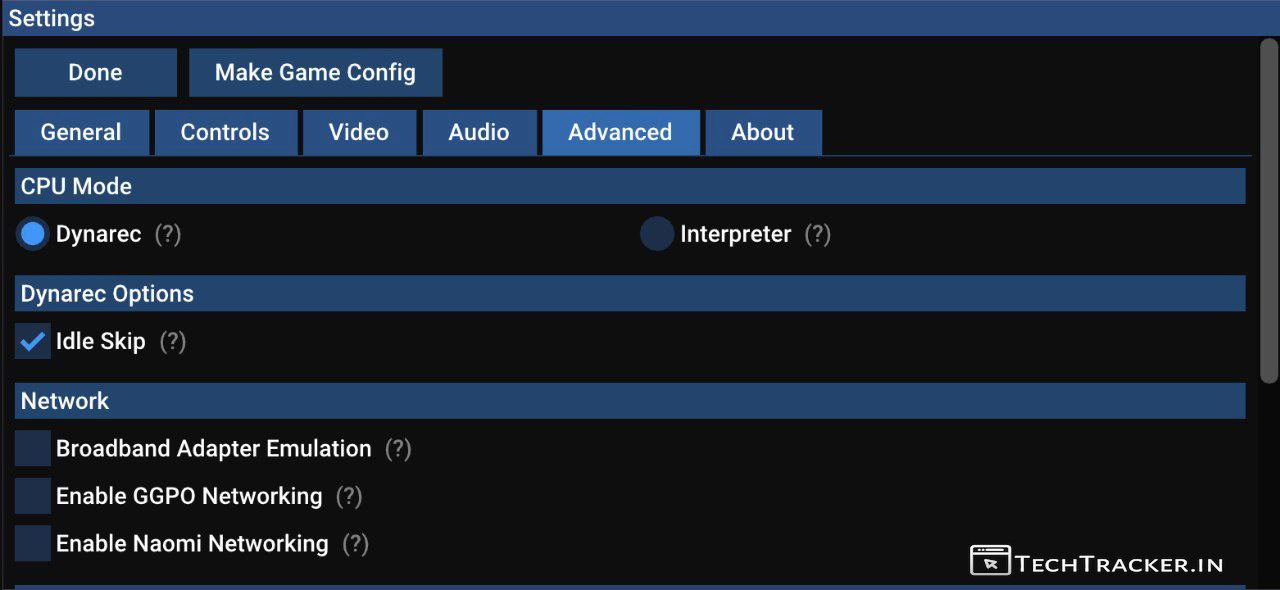Click the TechTracker.in watermark logo icon
This screenshot has width=1280, height=590.
[x=990, y=561]
